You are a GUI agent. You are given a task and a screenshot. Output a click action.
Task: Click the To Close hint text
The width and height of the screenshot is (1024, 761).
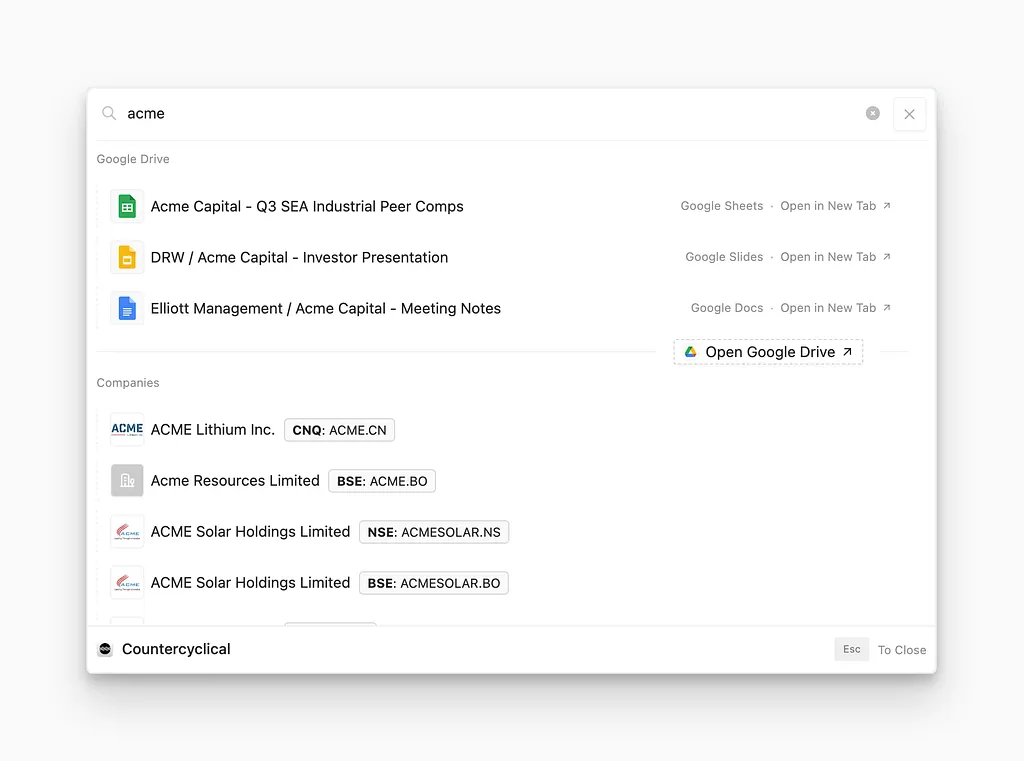902,650
